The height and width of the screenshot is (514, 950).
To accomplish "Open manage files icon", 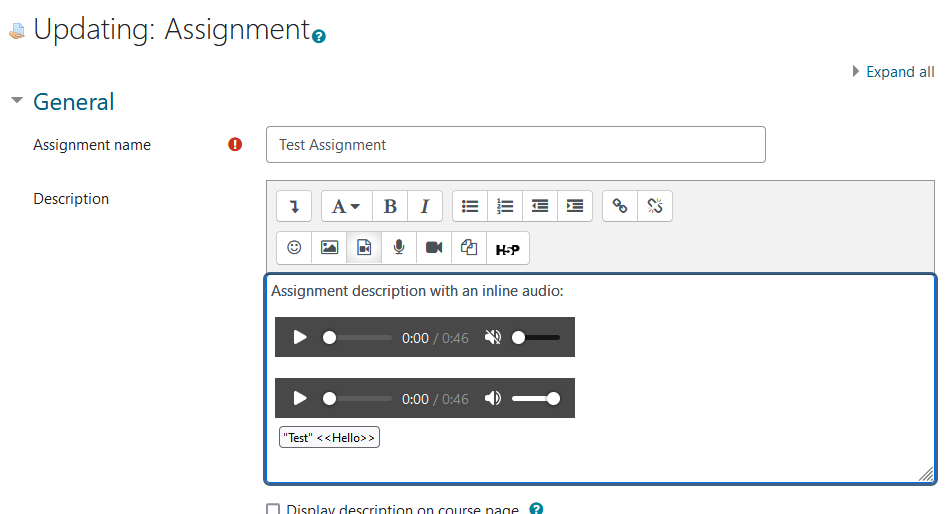I will [x=470, y=248].
